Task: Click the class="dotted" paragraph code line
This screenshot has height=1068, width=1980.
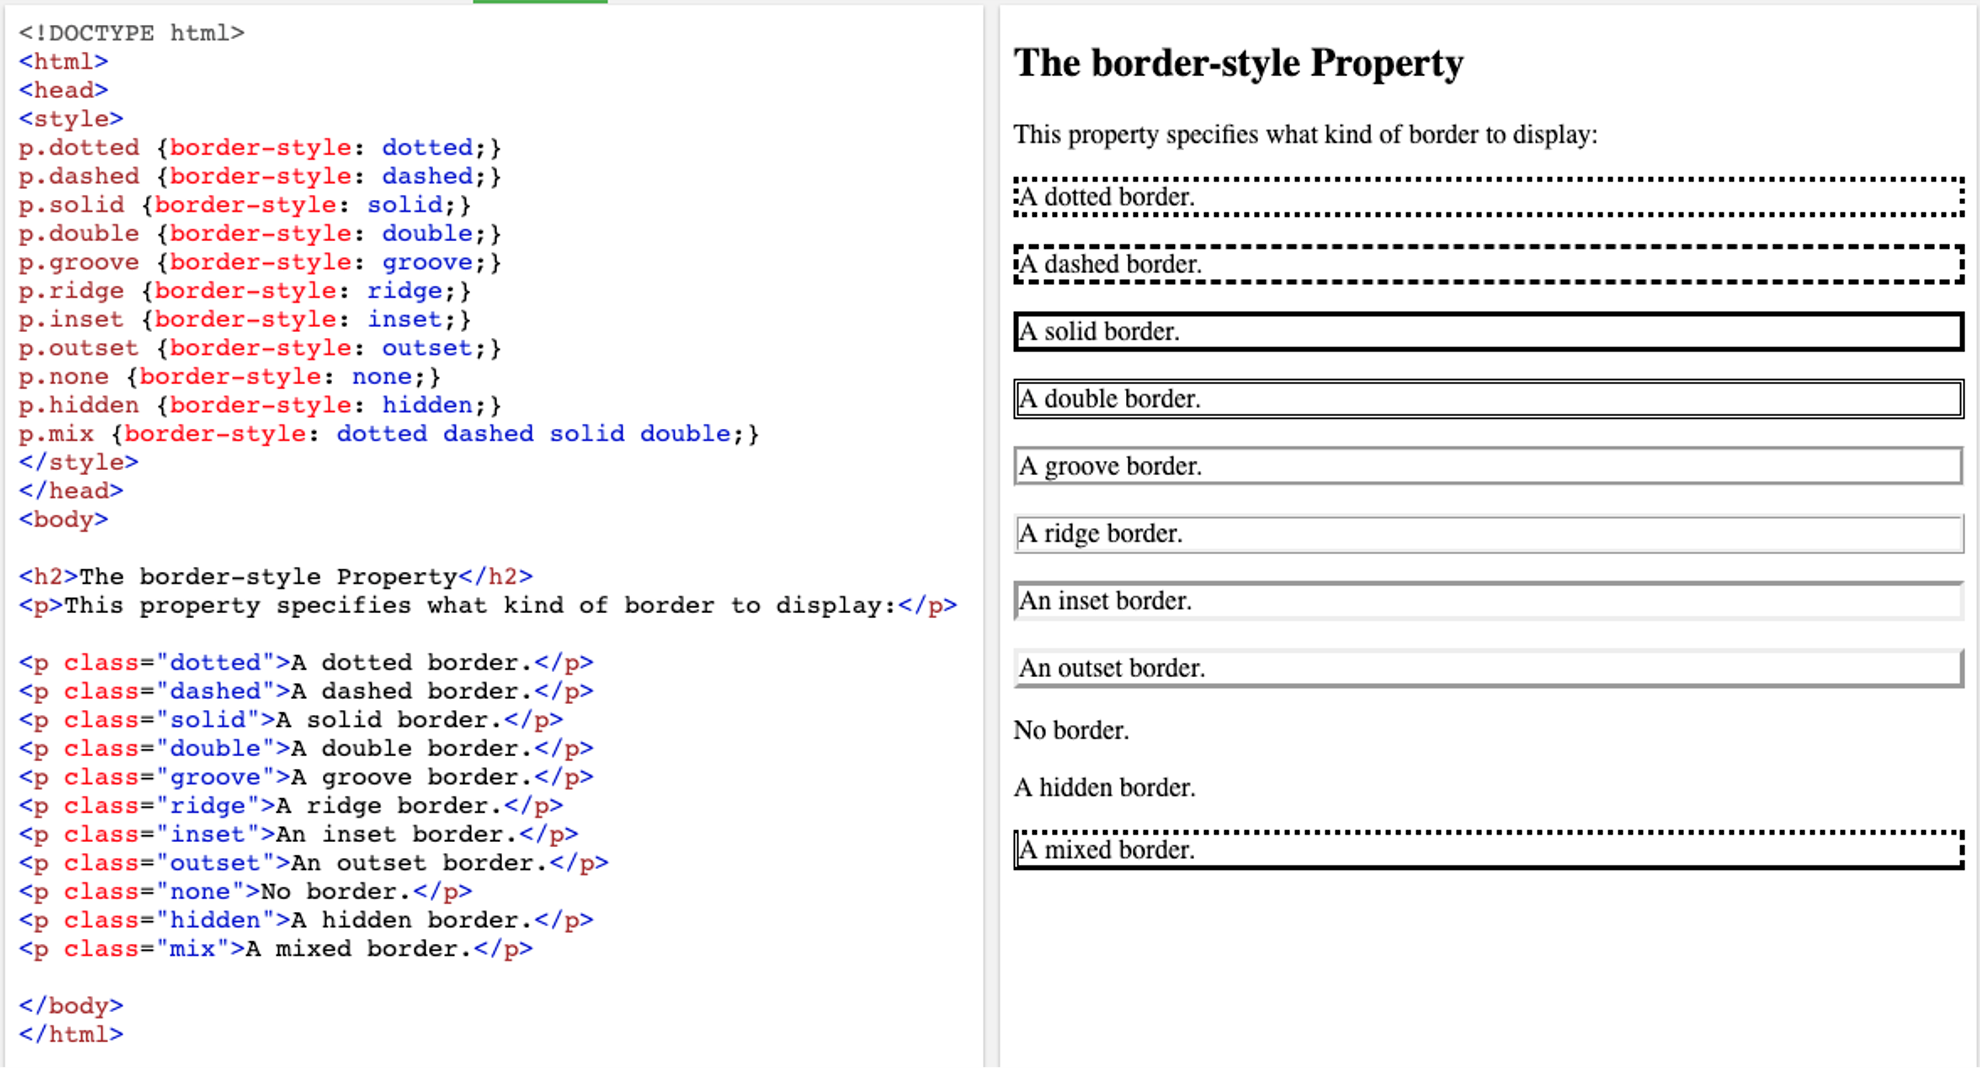Action: tap(306, 663)
